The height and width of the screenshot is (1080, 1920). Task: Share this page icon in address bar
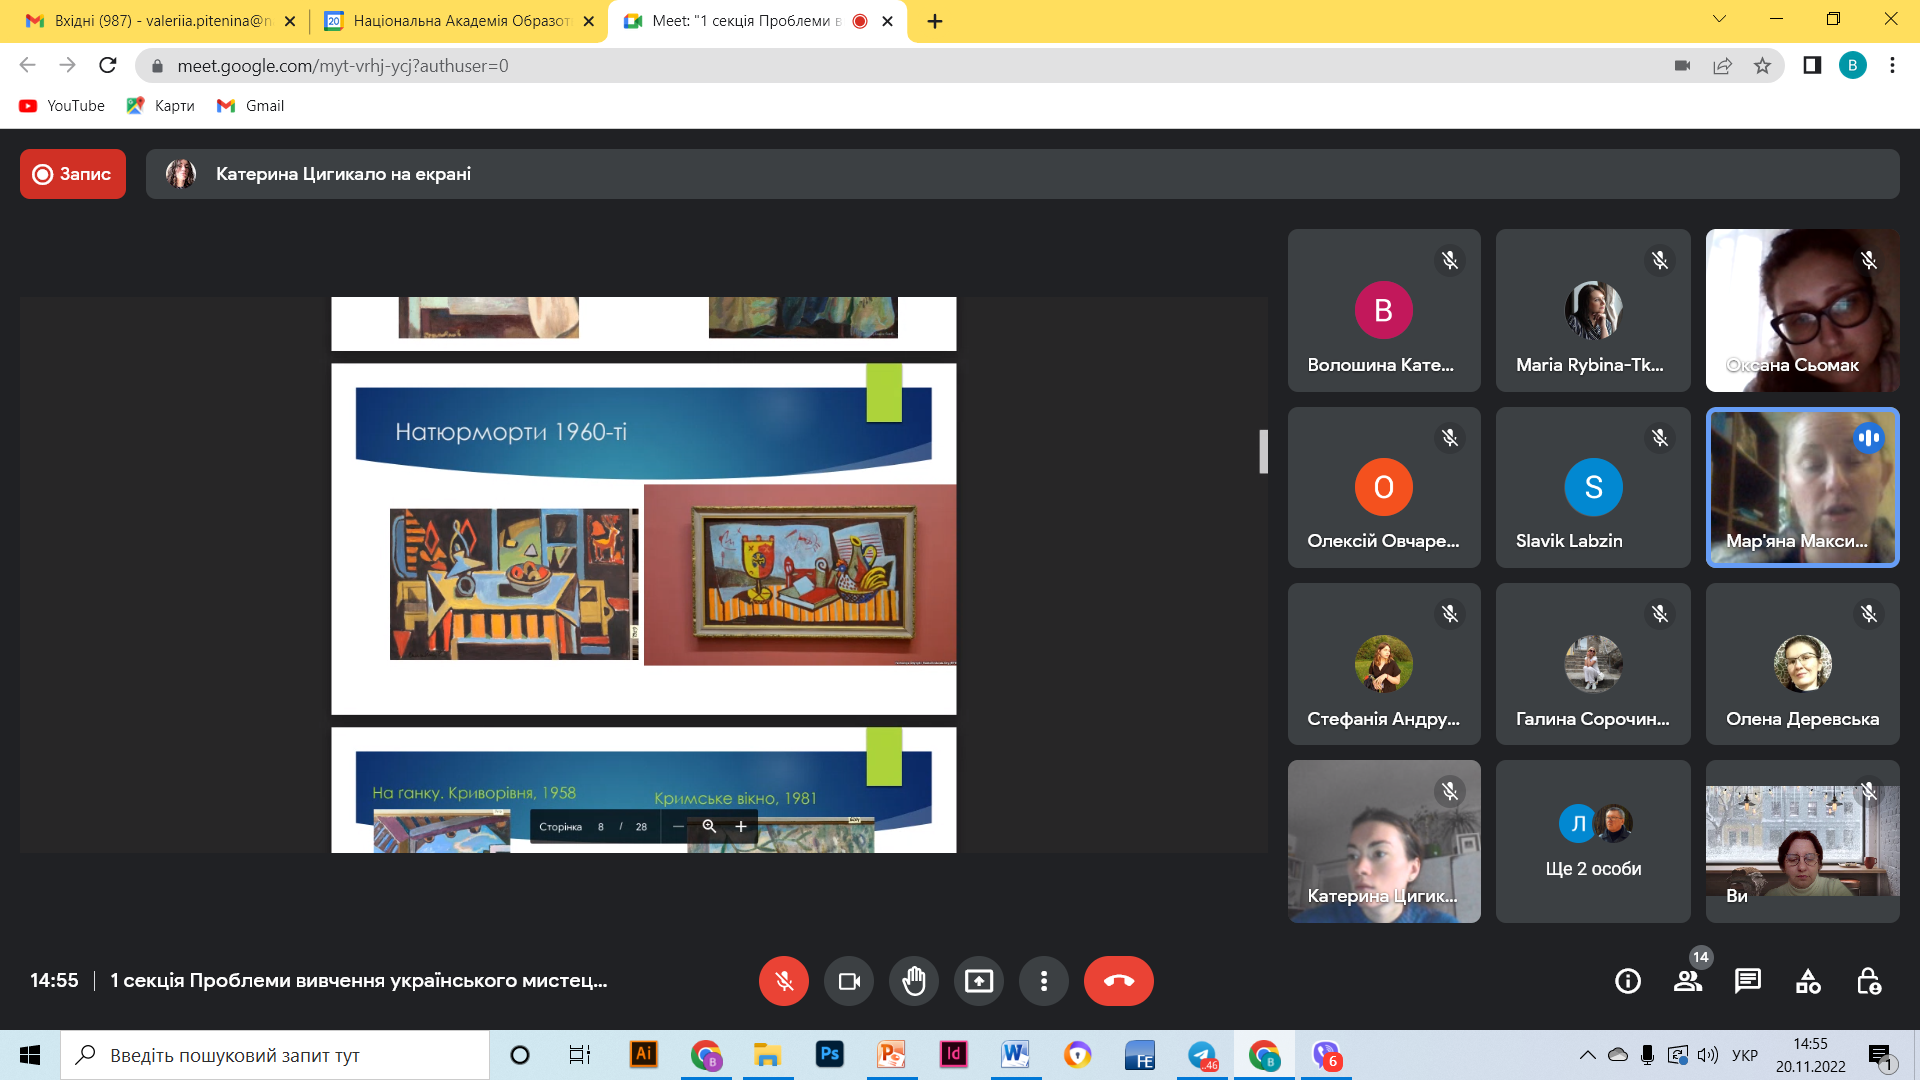pos(1722,66)
